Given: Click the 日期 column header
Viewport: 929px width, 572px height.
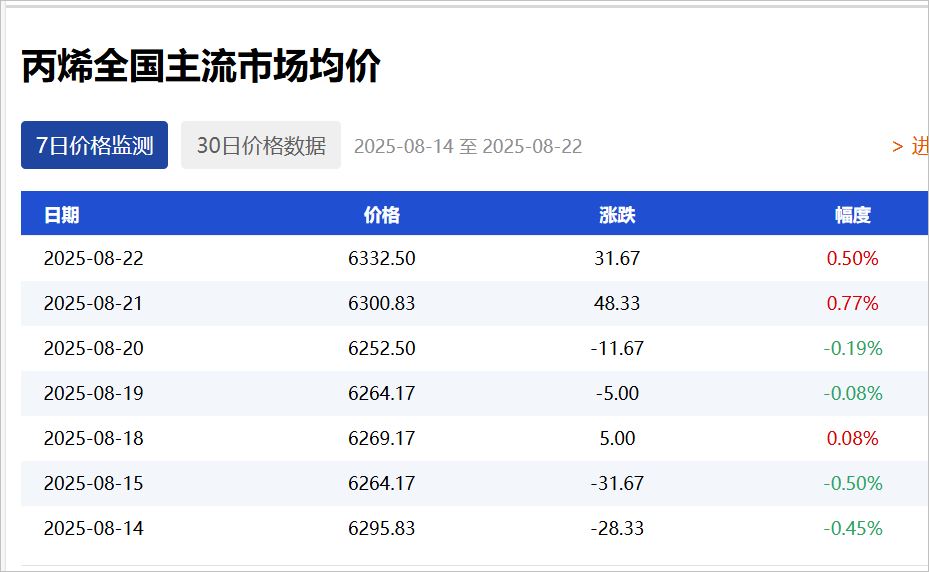Looking at the screenshot, I should (x=62, y=215).
